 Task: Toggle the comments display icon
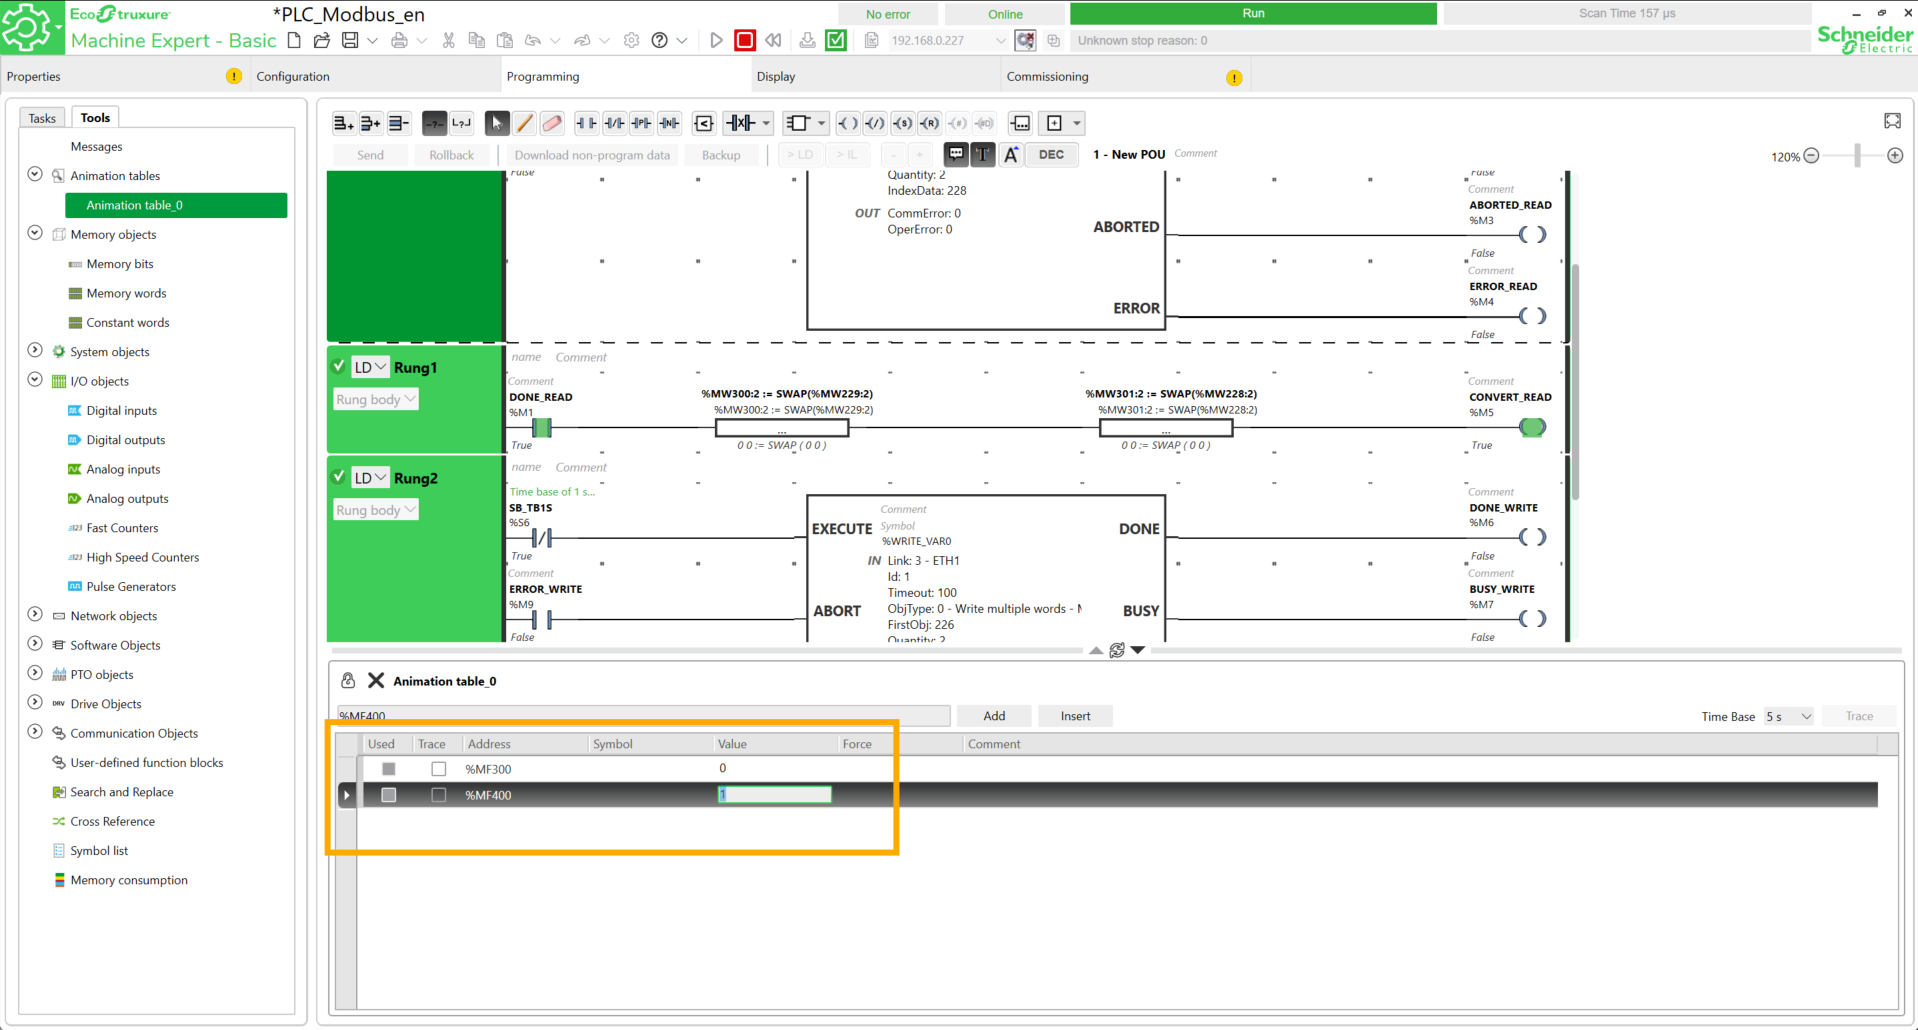(x=956, y=154)
